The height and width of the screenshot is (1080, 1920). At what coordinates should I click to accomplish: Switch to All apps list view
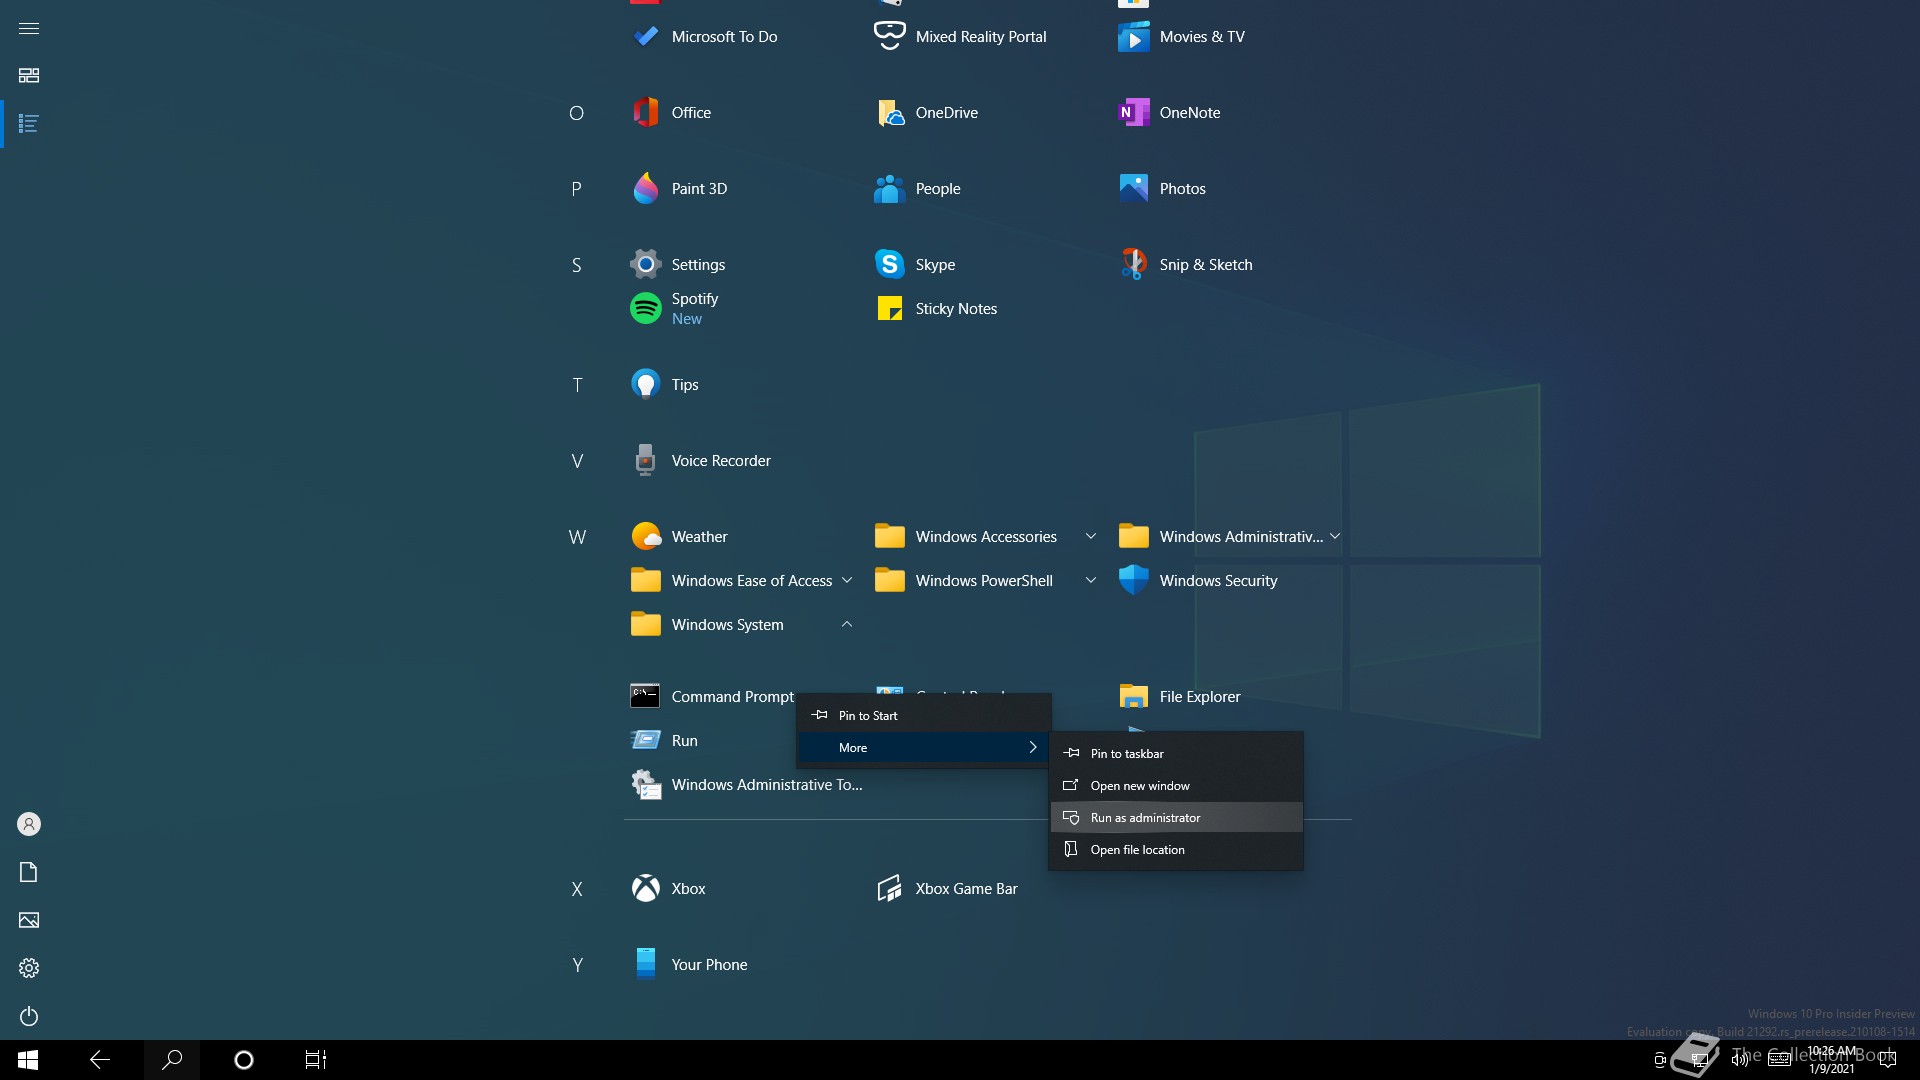coord(29,124)
